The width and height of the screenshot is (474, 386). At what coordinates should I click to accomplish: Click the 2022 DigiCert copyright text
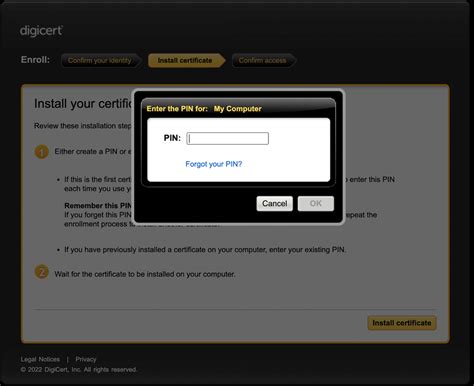79,370
